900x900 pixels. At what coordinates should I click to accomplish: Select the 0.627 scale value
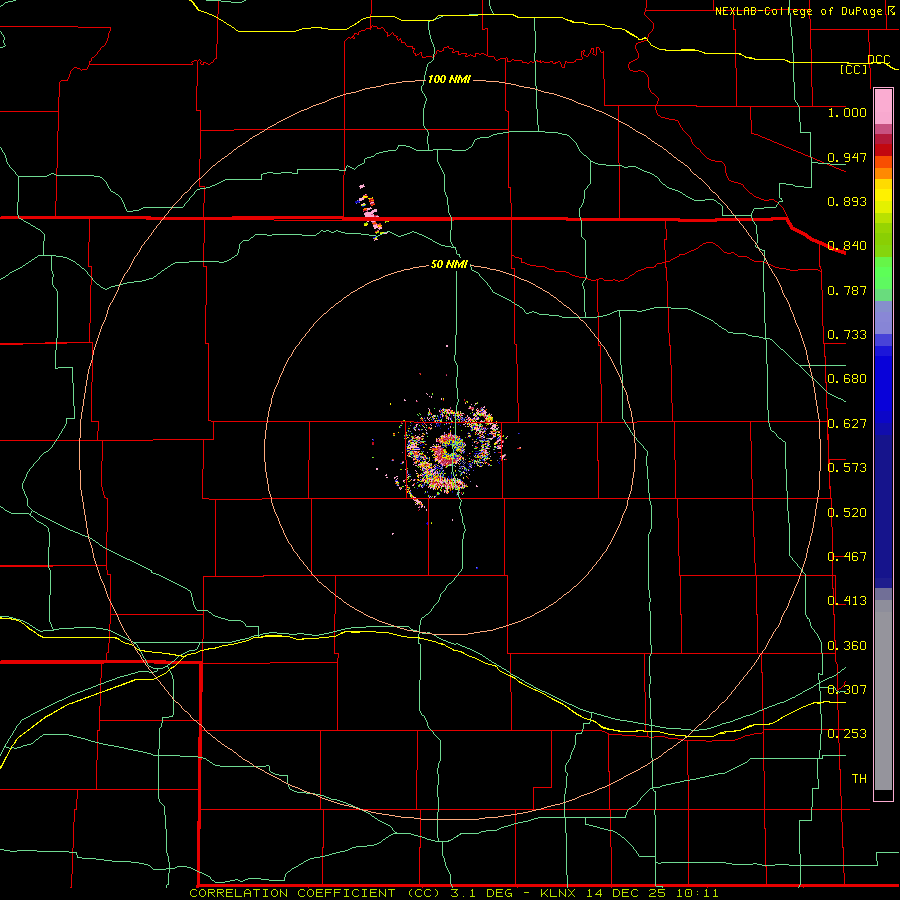click(x=847, y=424)
